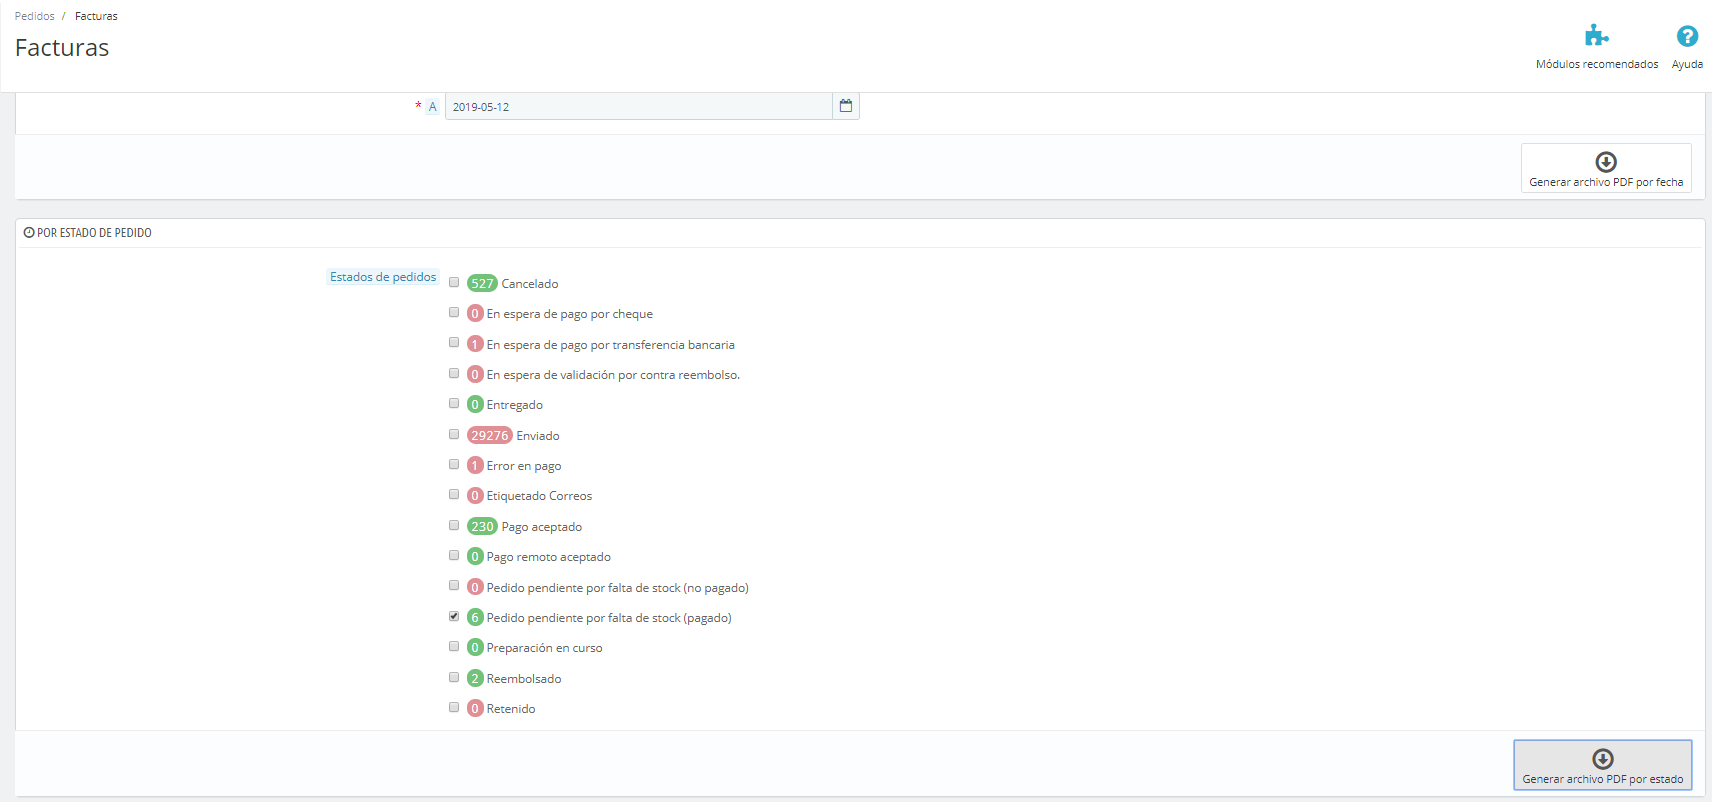This screenshot has height=802, width=1712.
Task: Check En espera de validación por contra reembolso
Action: click(454, 373)
